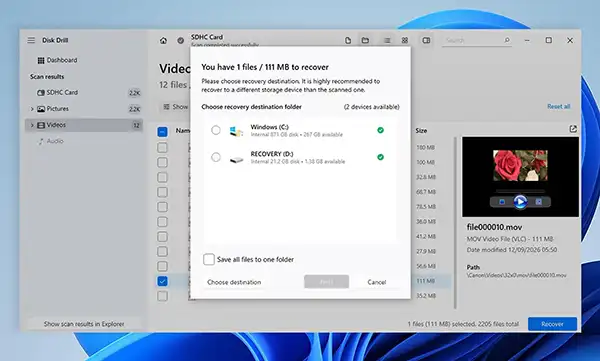Click the Audio music note icon

pos(41,141)
